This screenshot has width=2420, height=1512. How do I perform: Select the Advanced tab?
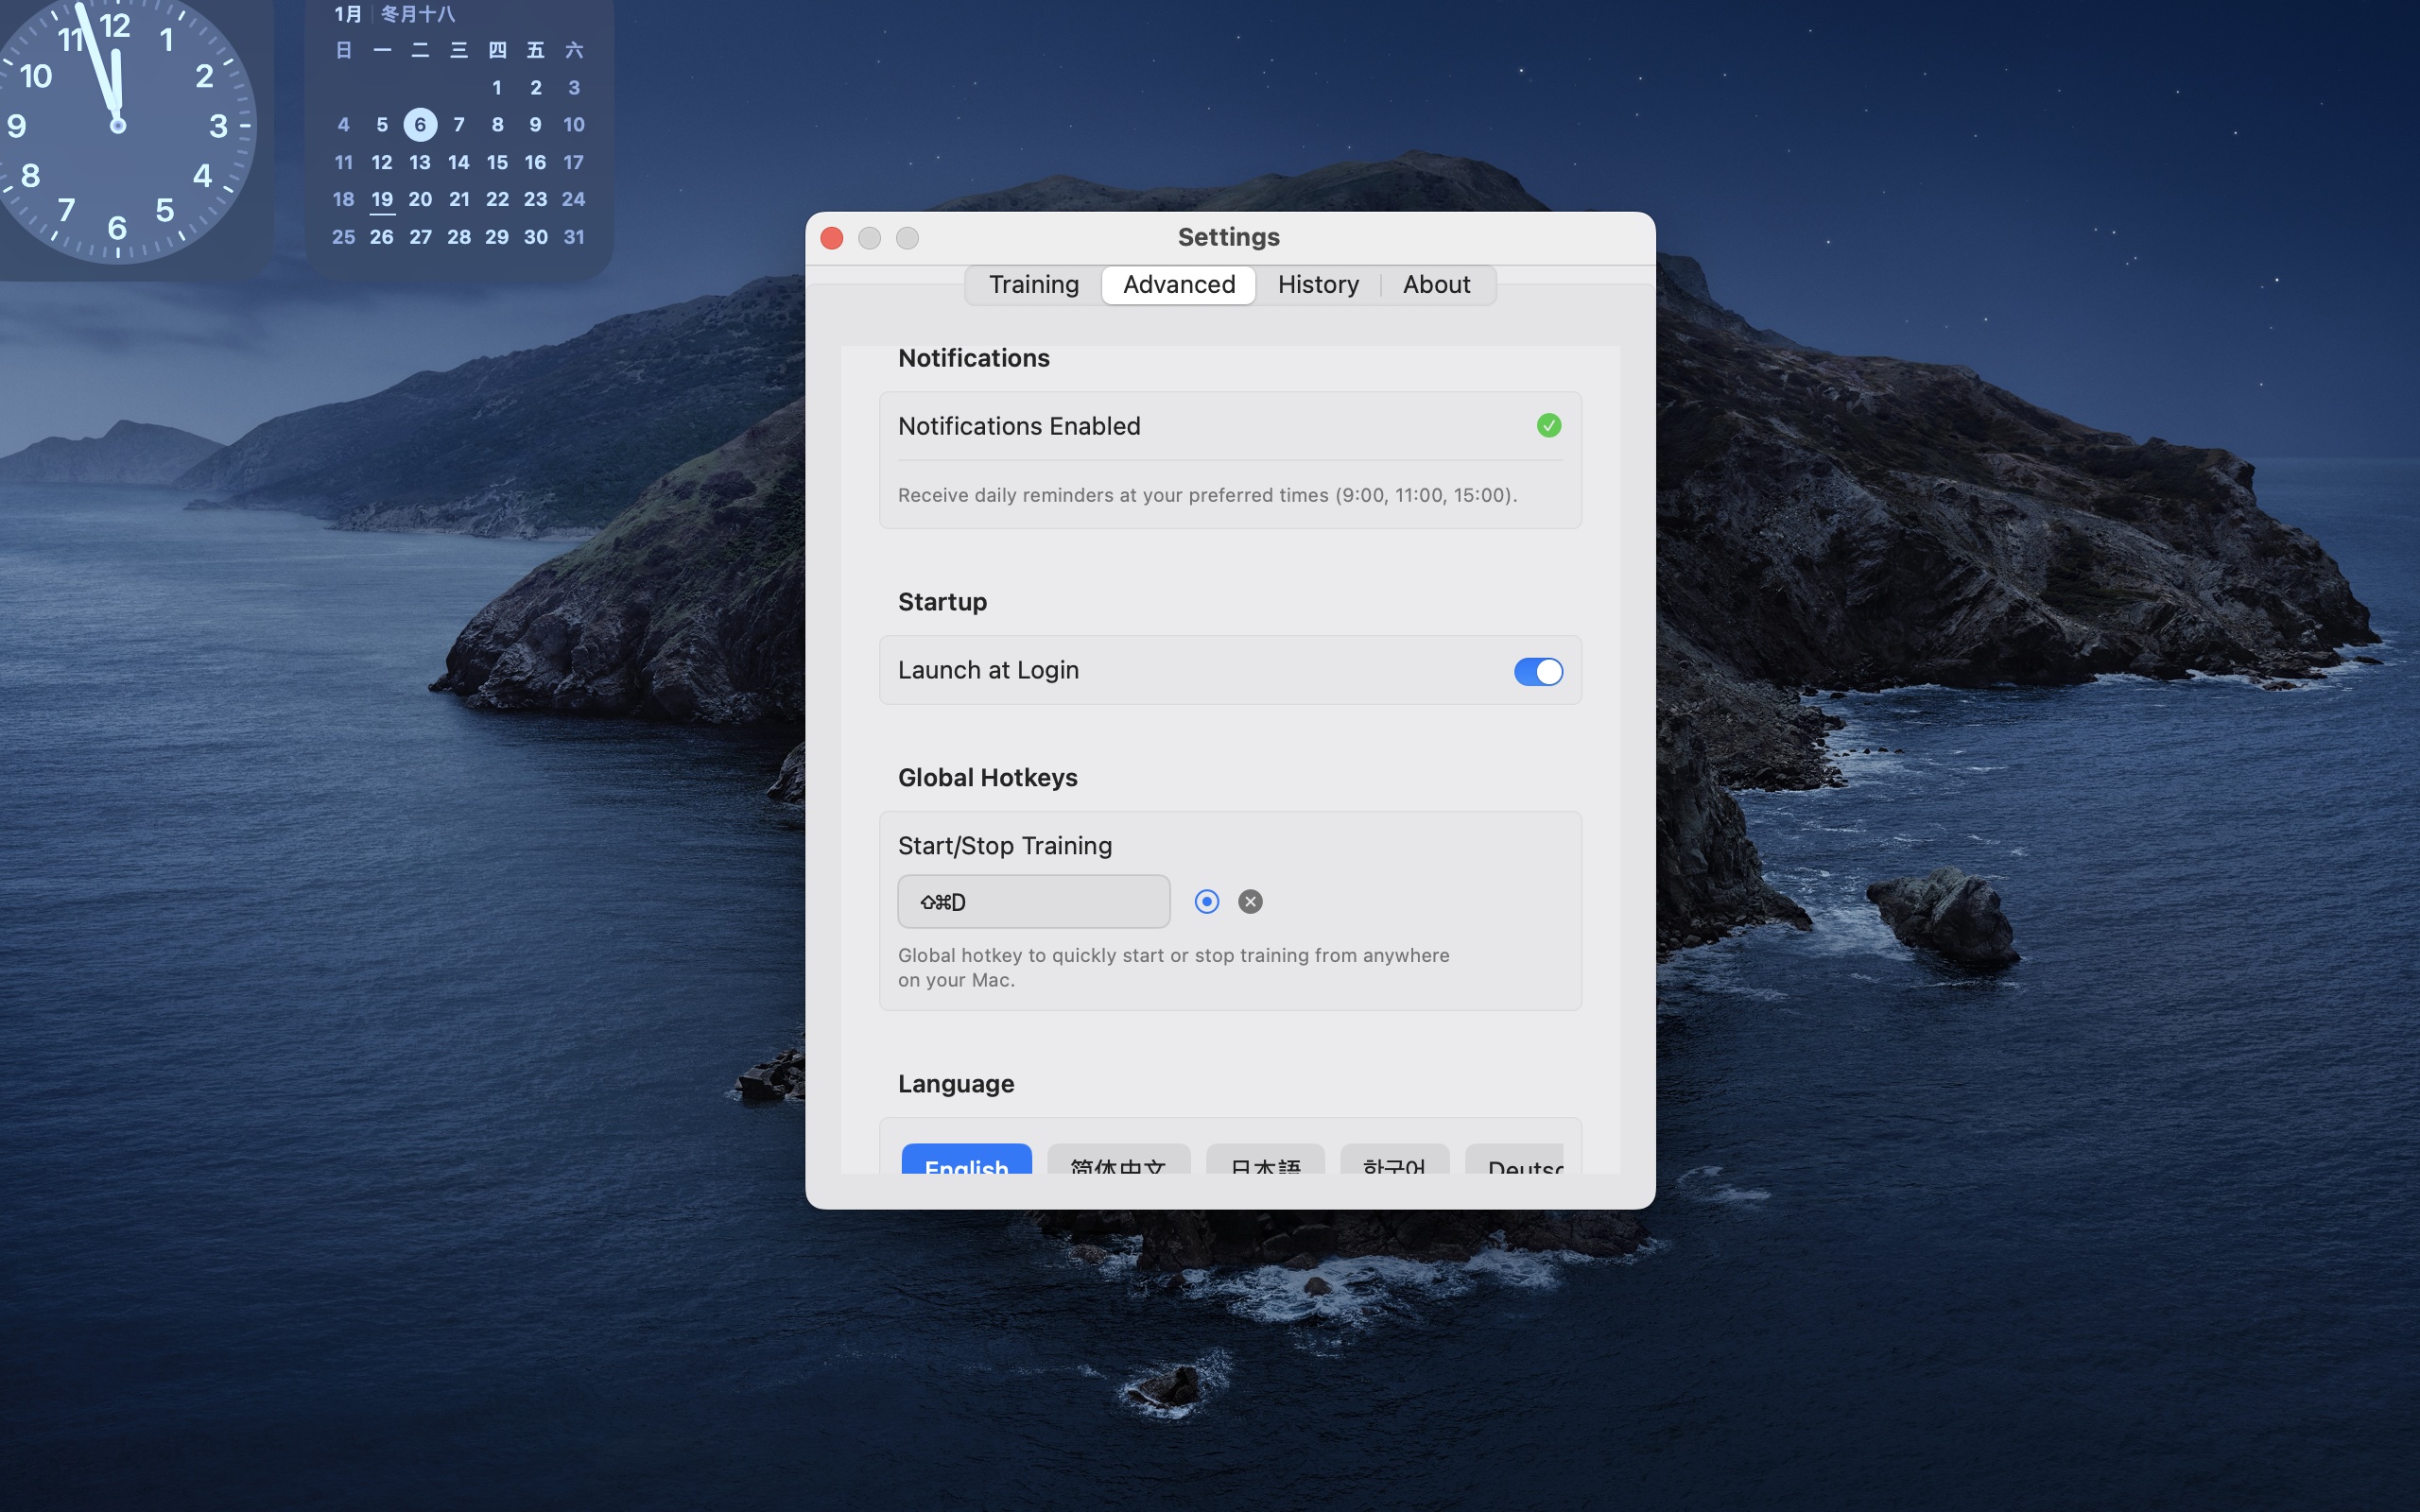tap(1178, 285)
